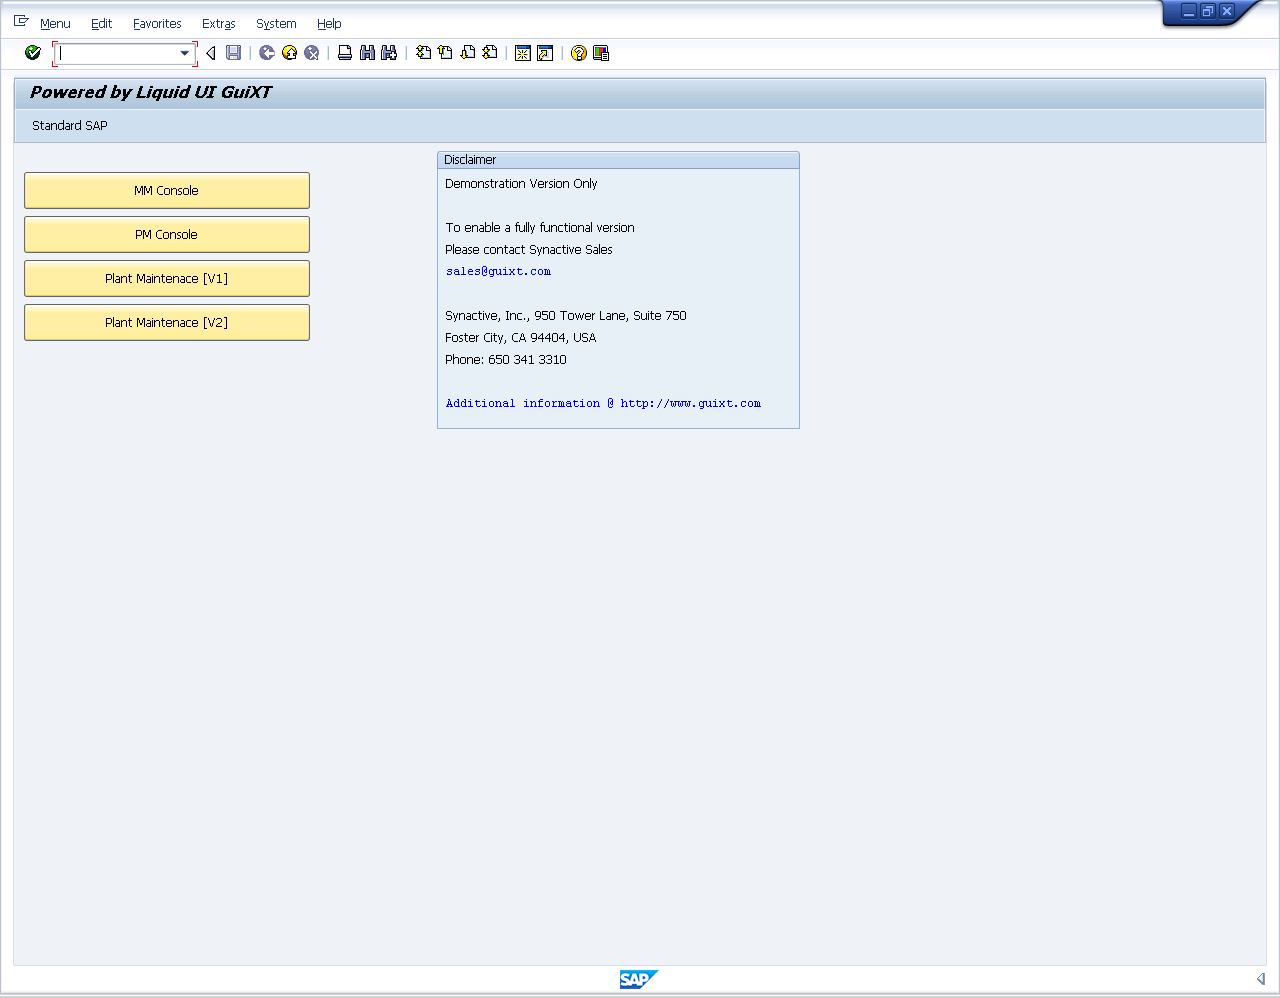Open Customize Local Layout icon

[601, 53]
